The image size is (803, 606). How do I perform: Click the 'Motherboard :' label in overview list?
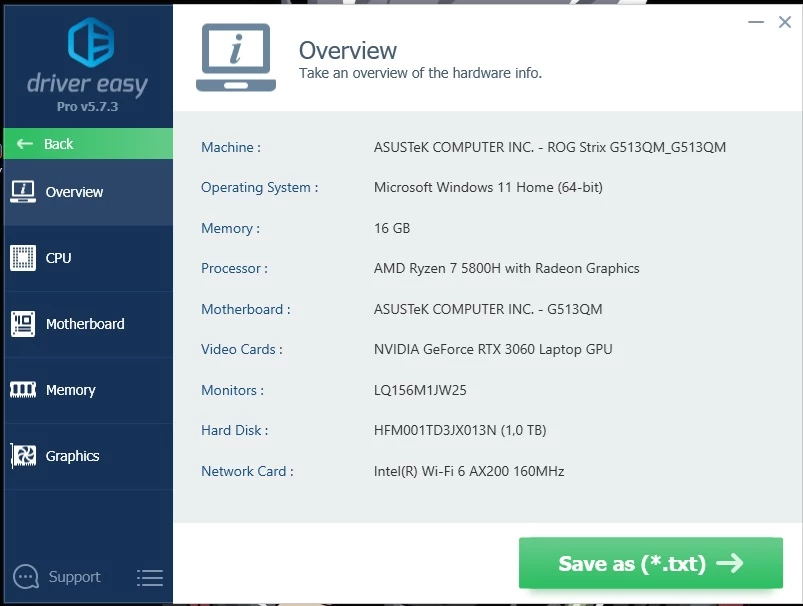(x=245, y=309)
